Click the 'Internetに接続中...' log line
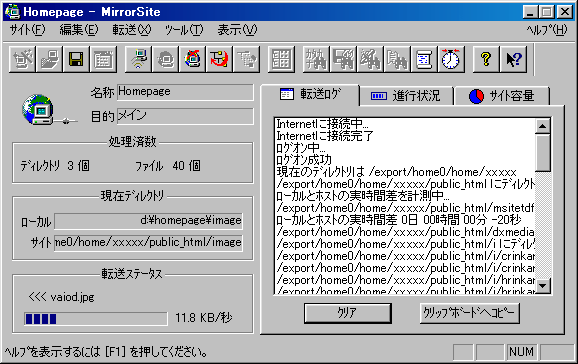This screenshot has height=364, width=578. tap(322, 124)
